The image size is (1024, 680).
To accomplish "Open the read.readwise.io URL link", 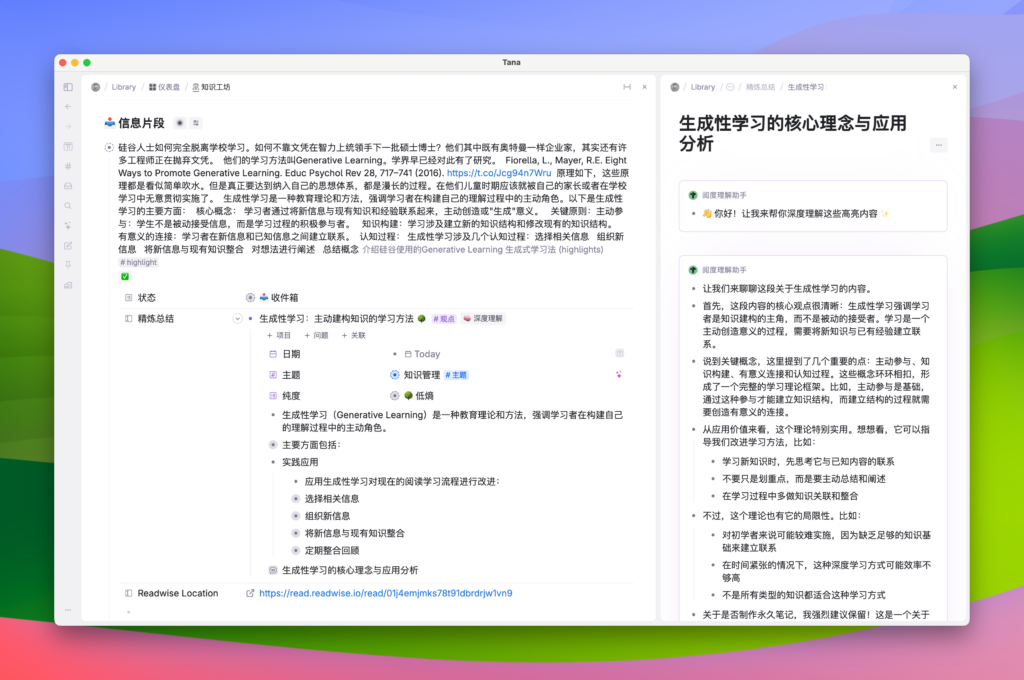I will click(x=385, y=593).
